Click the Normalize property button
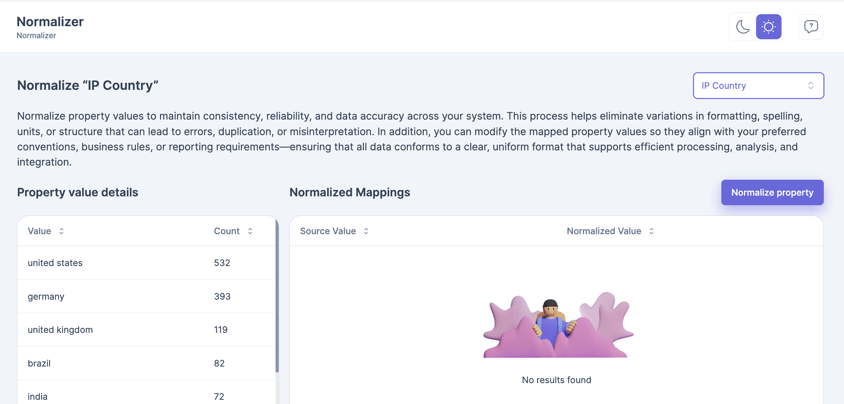The height and width of the screenshot is (404, 844). coord(772,193)
